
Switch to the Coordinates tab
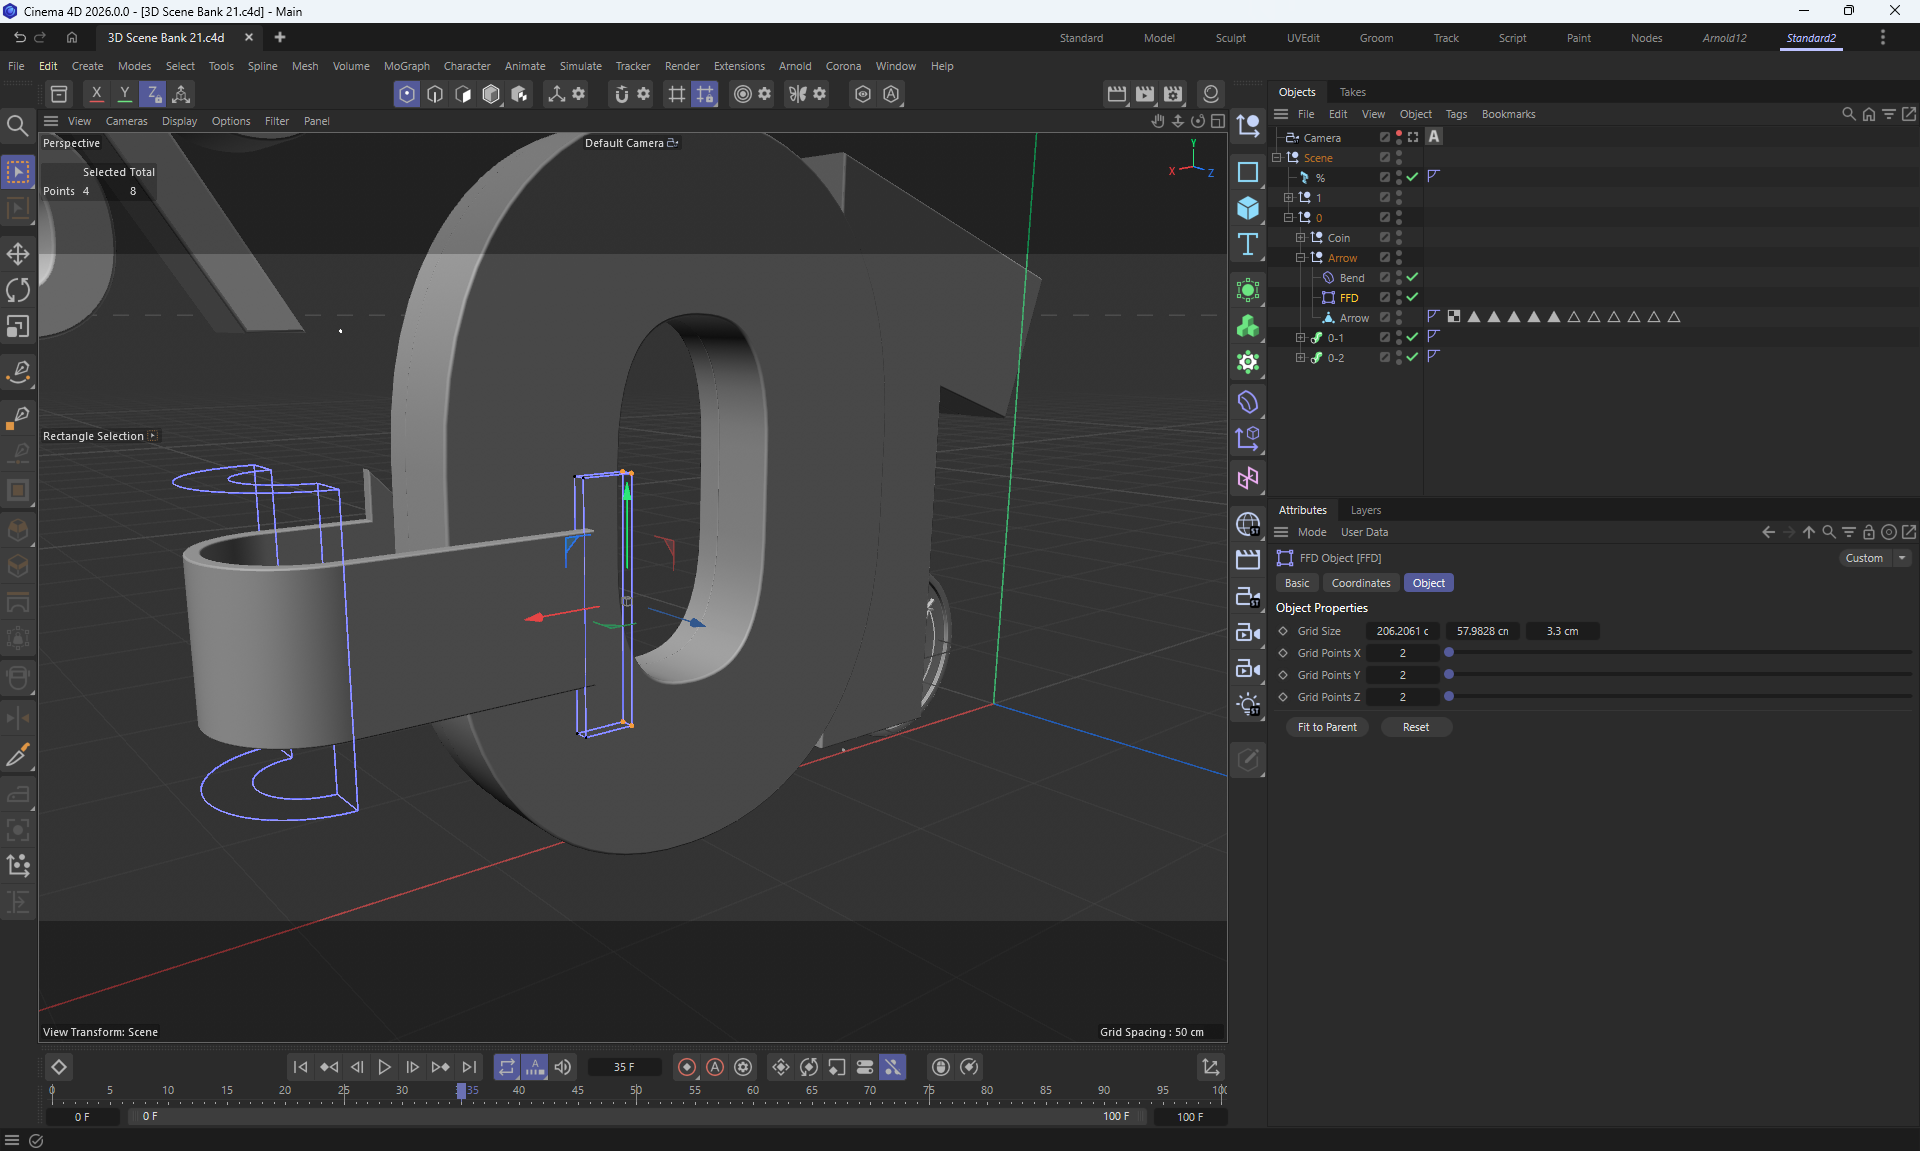(1360, 583)
